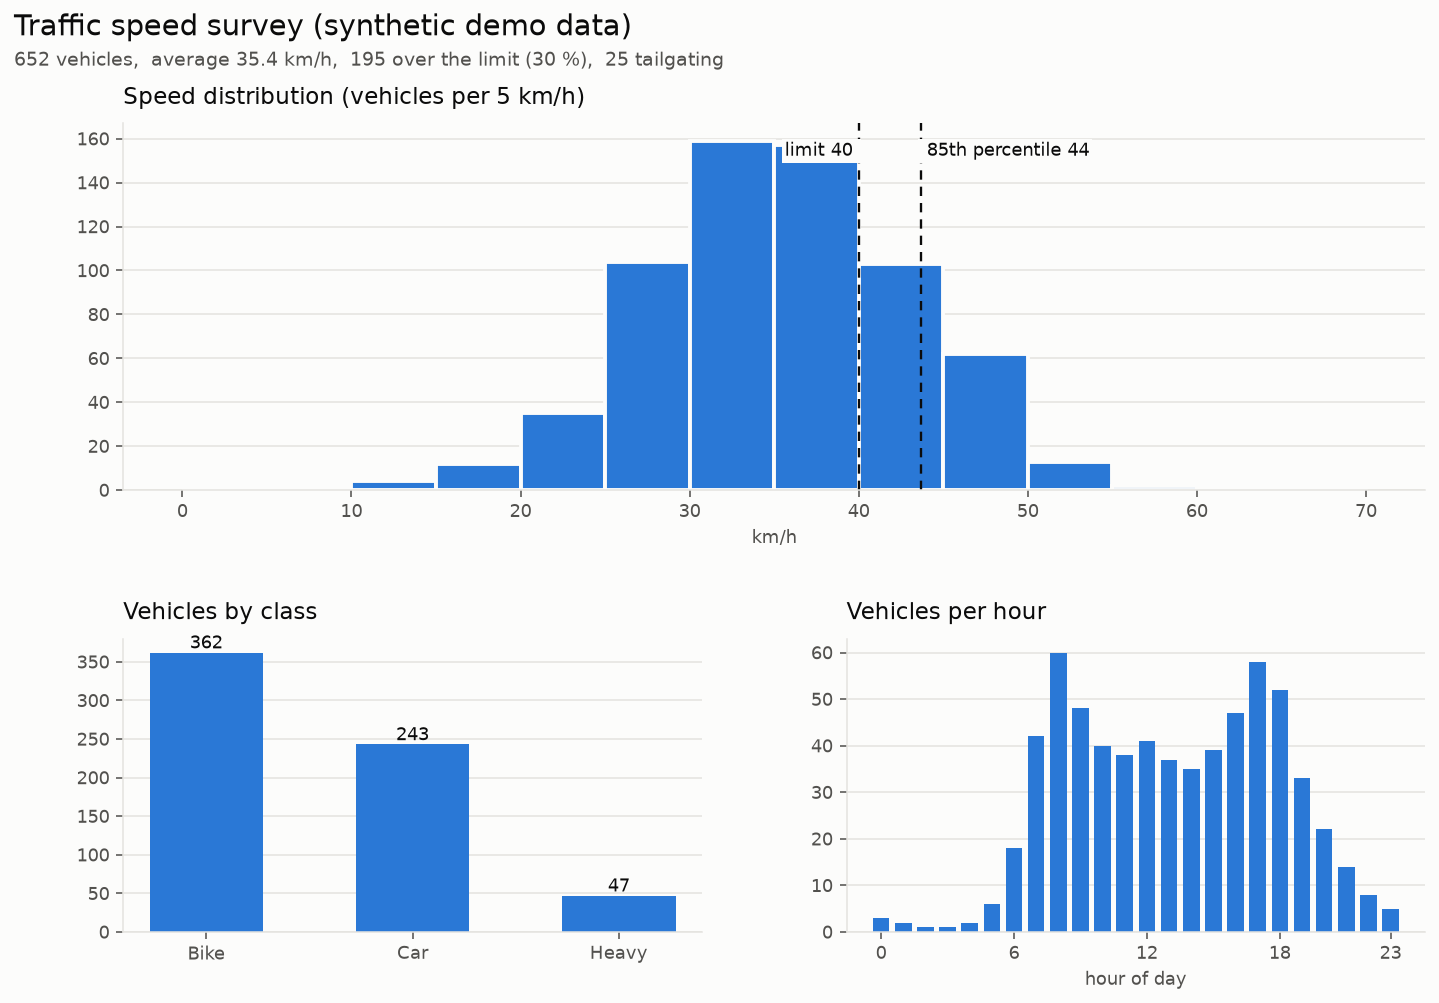Click the 'Vehicles per hour' heading
This screenshot has height=1003, width=1439.
coord(946,612)
